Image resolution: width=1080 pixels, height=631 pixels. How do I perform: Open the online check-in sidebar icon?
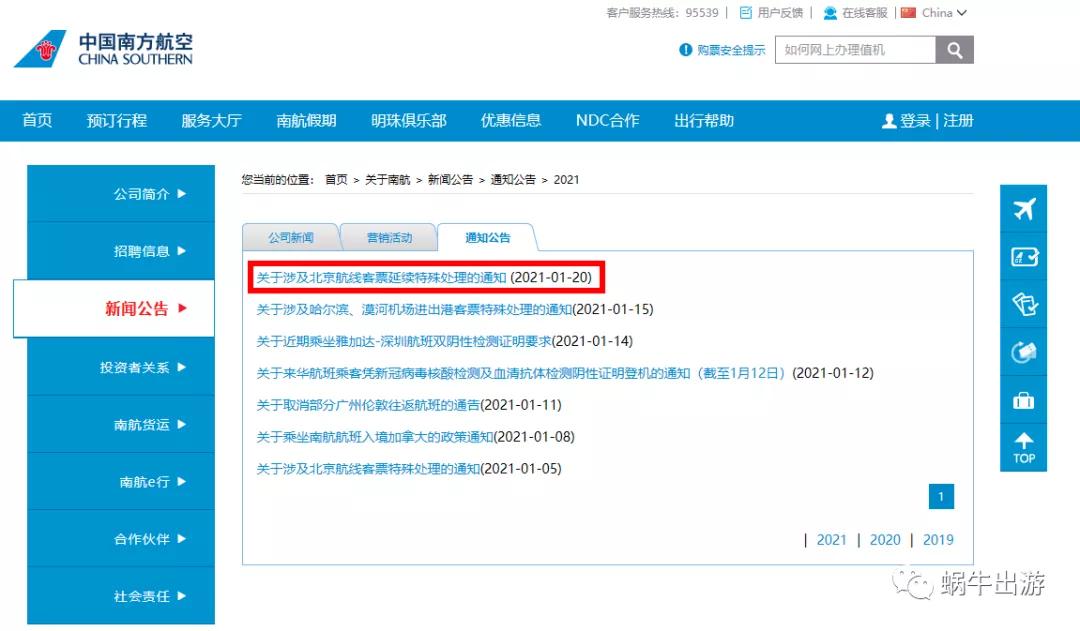click(1023, 257)
